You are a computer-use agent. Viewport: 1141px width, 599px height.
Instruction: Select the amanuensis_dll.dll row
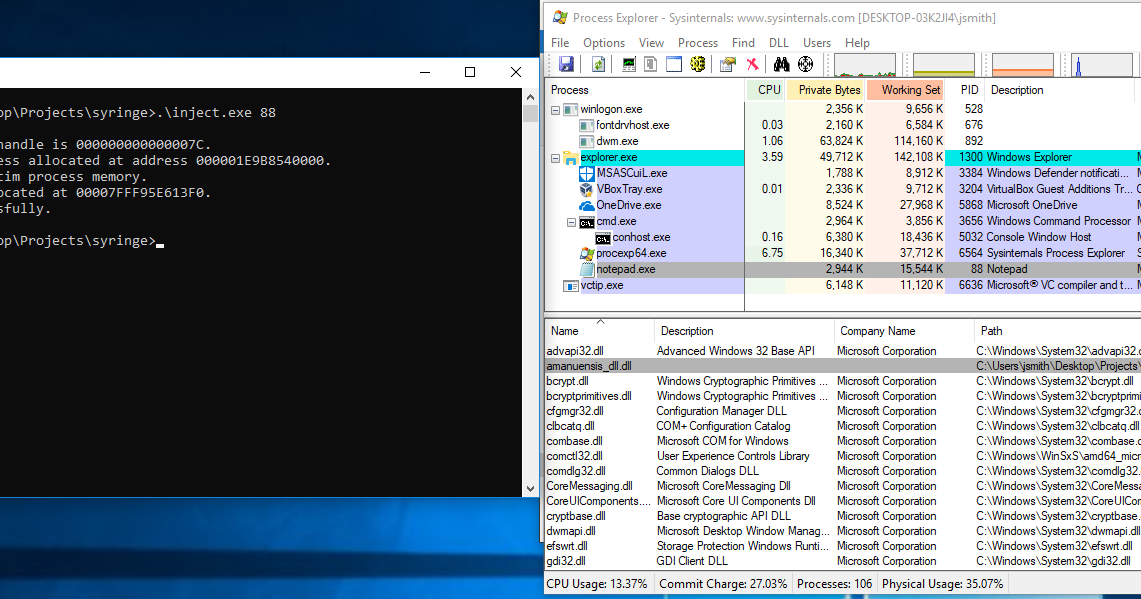(x=843, y=366)
